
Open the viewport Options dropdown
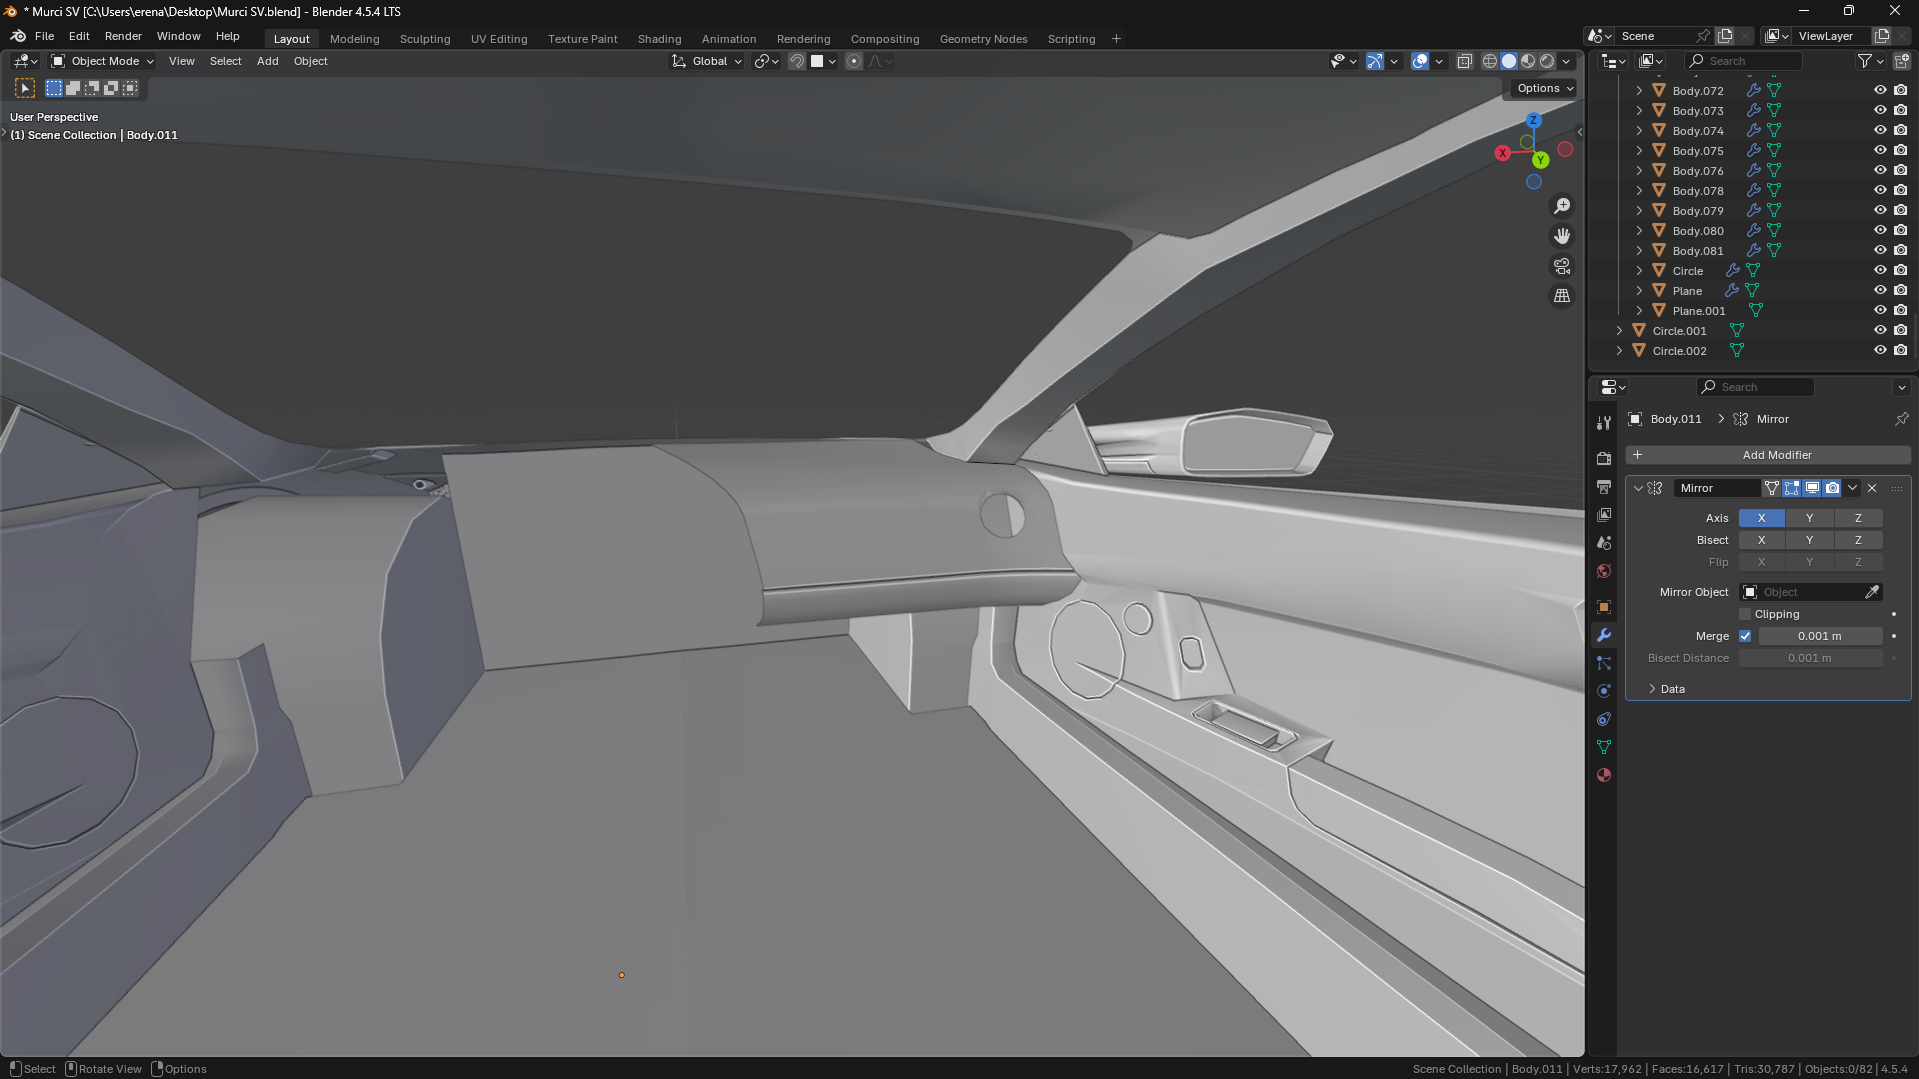click(1544, 88)
